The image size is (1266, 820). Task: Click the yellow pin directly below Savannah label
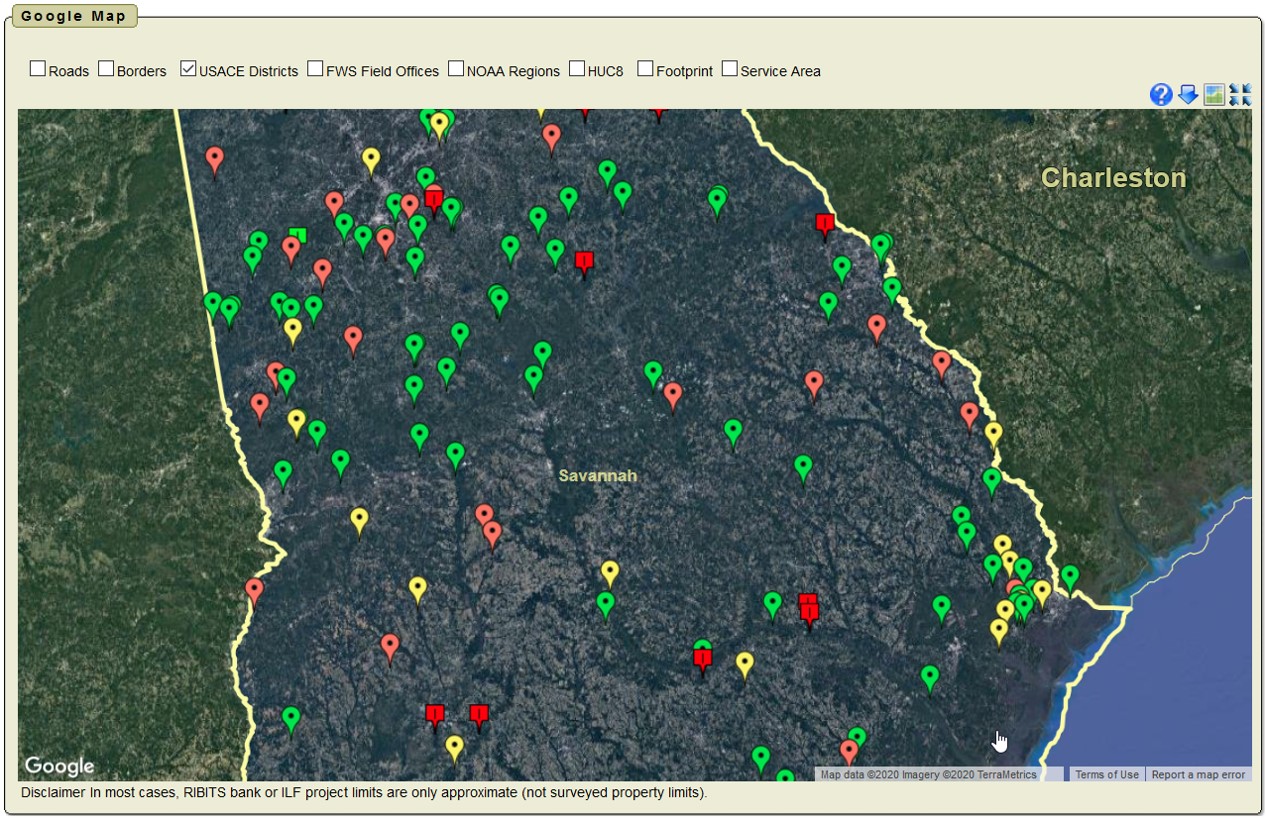click(610, 571)
